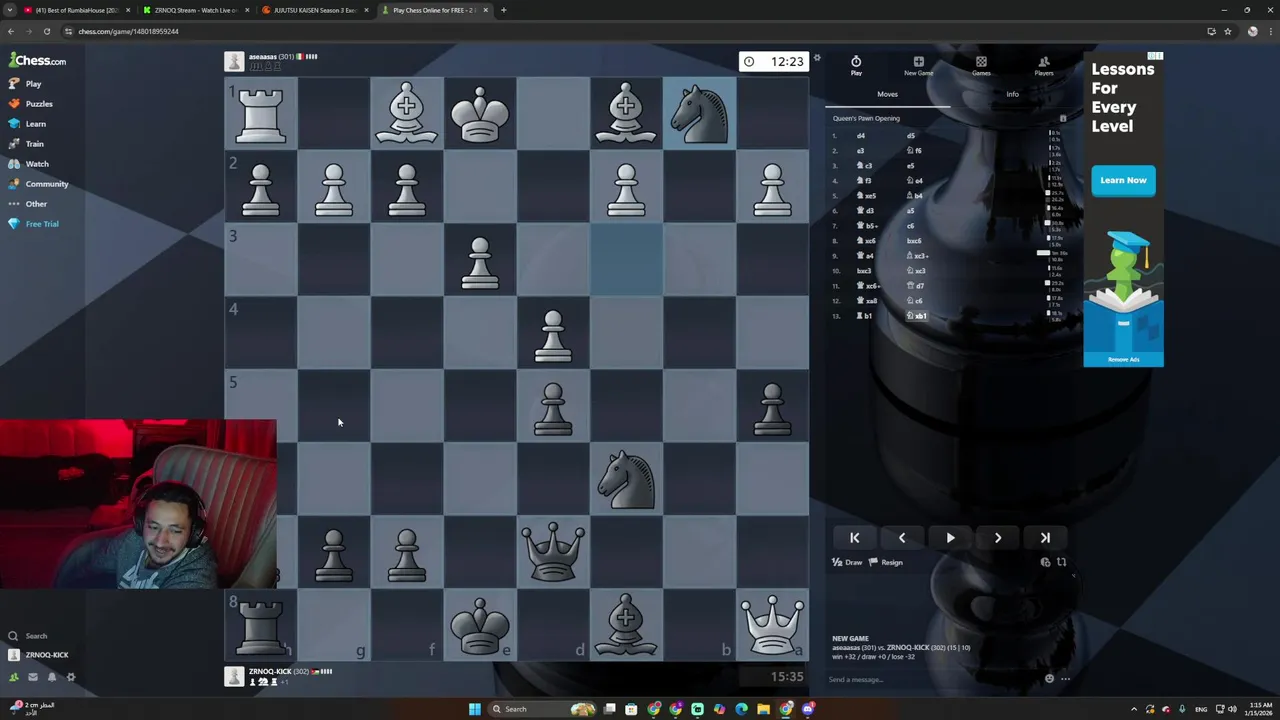
Task: Step back one move
Action: [x=902, y=538]
